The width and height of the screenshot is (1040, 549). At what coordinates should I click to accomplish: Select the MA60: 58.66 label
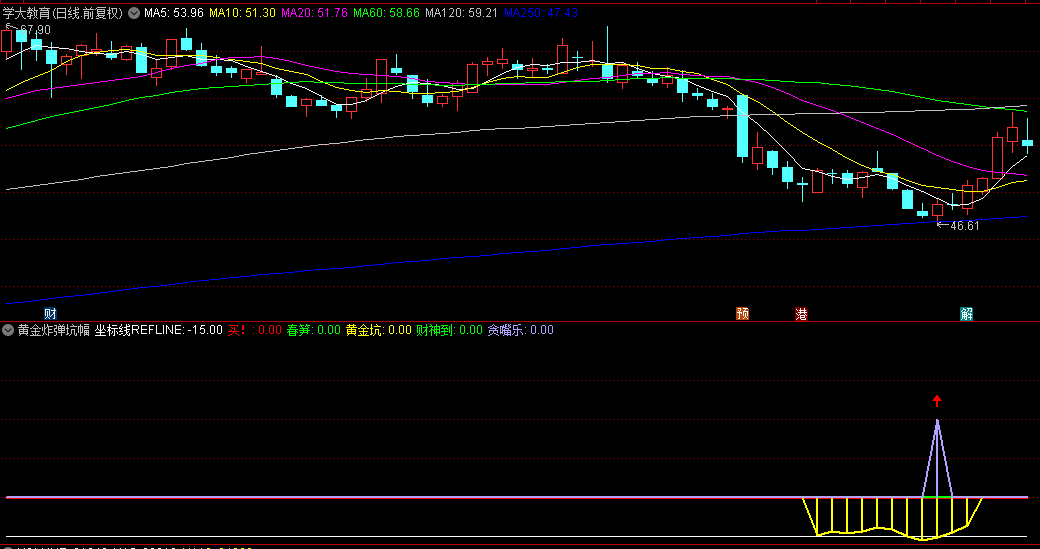pos(387,13)
